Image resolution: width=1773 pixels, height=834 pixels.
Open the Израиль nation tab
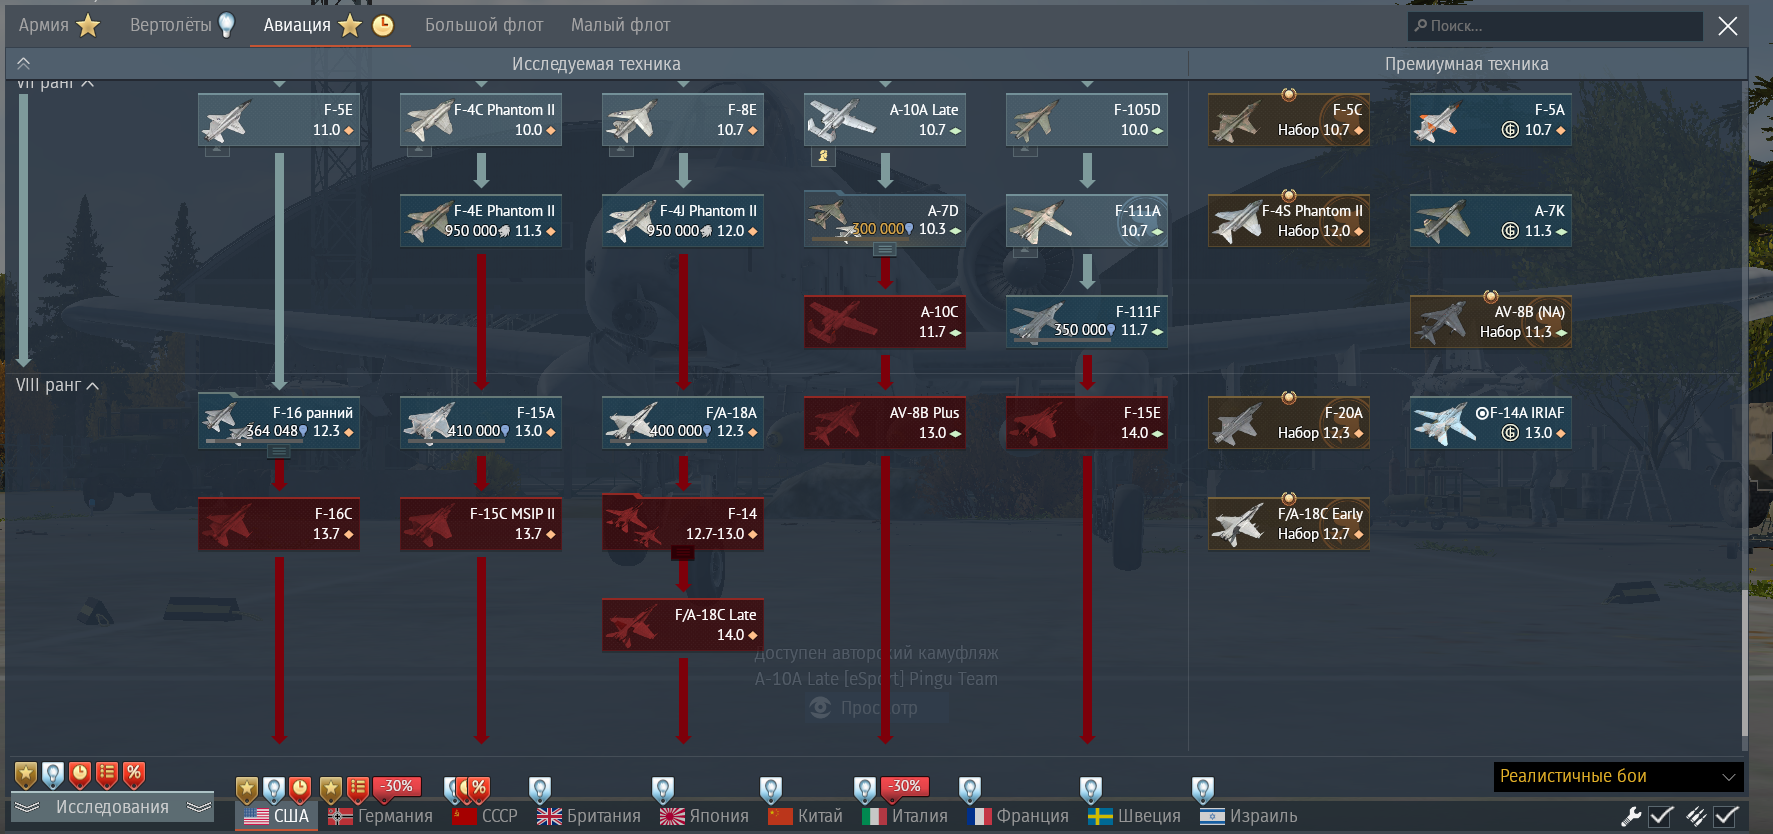coord(1248,816)
